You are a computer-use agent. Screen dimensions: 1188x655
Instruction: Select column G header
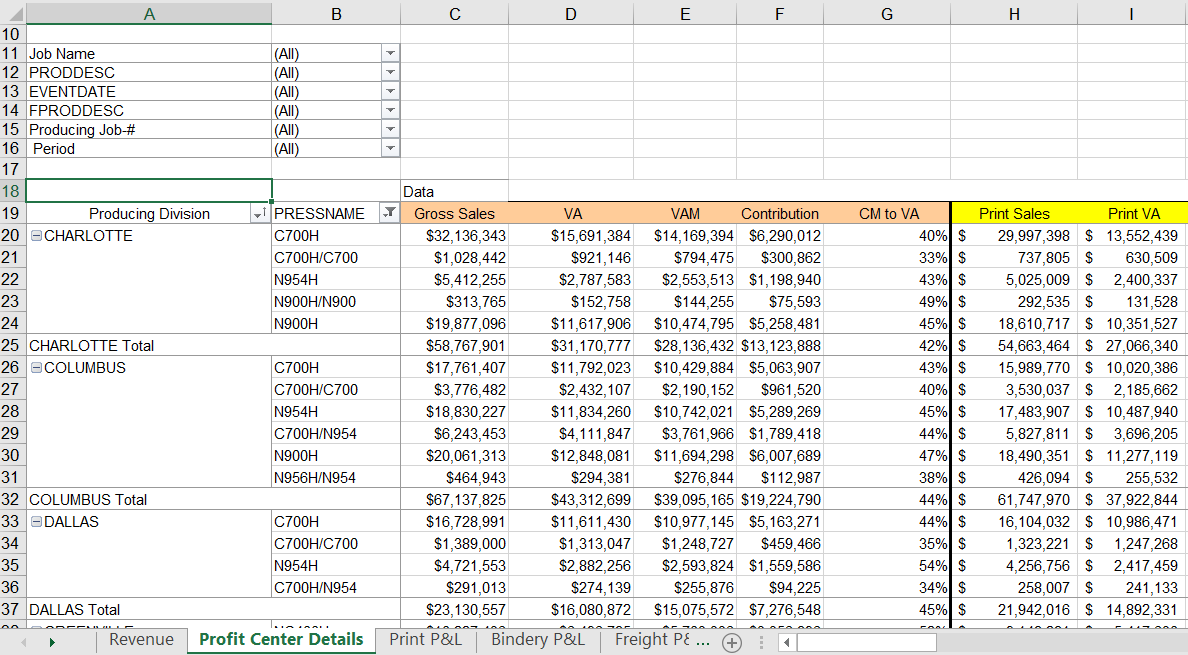[x=886, y=12]
